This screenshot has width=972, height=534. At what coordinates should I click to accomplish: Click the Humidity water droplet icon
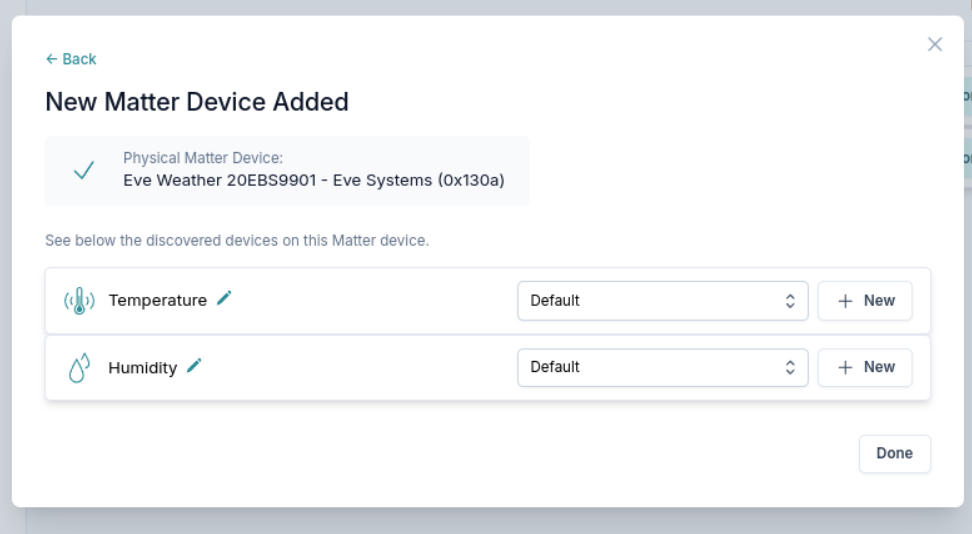coord(79,367)
